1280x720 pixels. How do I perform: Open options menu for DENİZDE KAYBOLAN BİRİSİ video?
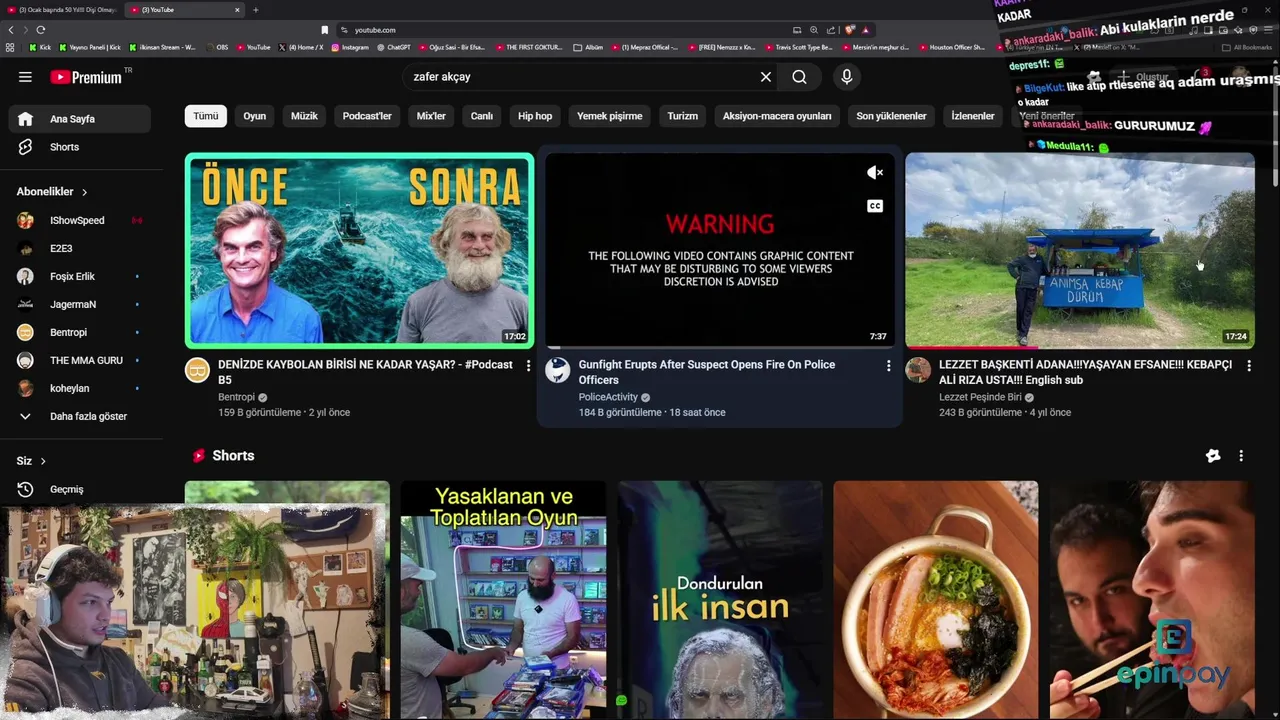coord(528,366)
